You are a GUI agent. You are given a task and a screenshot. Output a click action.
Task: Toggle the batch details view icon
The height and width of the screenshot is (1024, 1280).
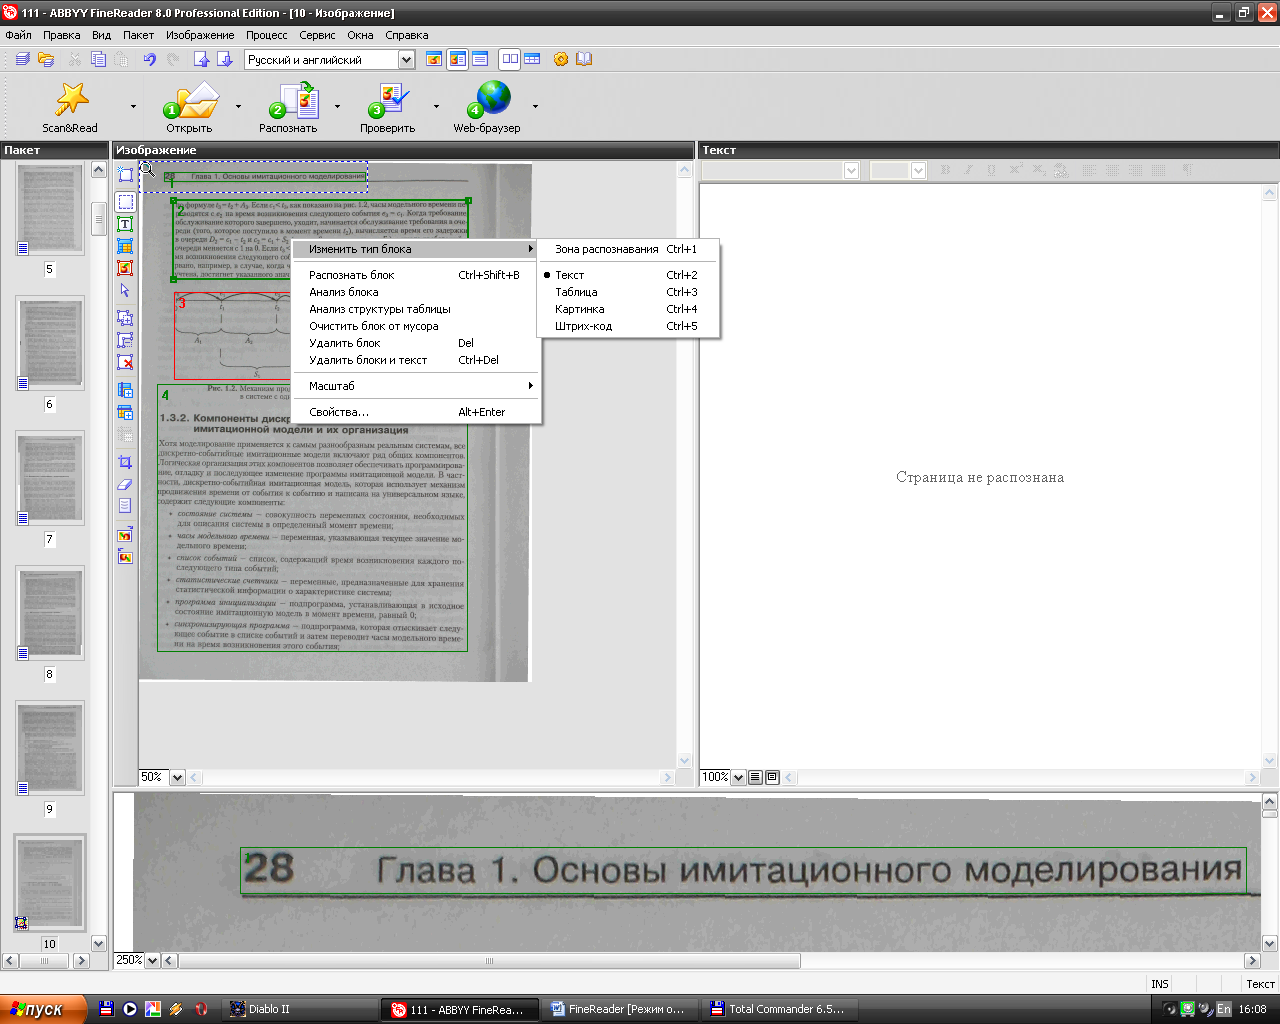532,59
